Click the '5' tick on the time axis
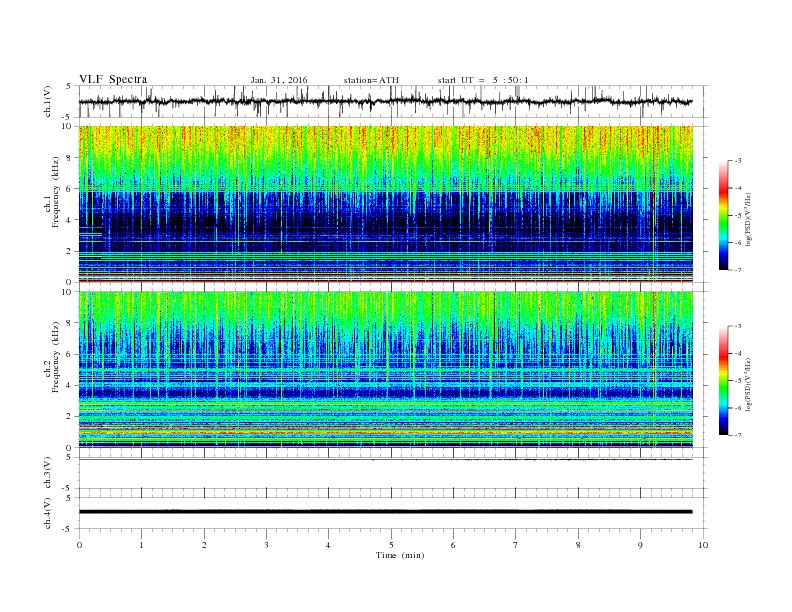The image size is (792, 612). [391, 545]
